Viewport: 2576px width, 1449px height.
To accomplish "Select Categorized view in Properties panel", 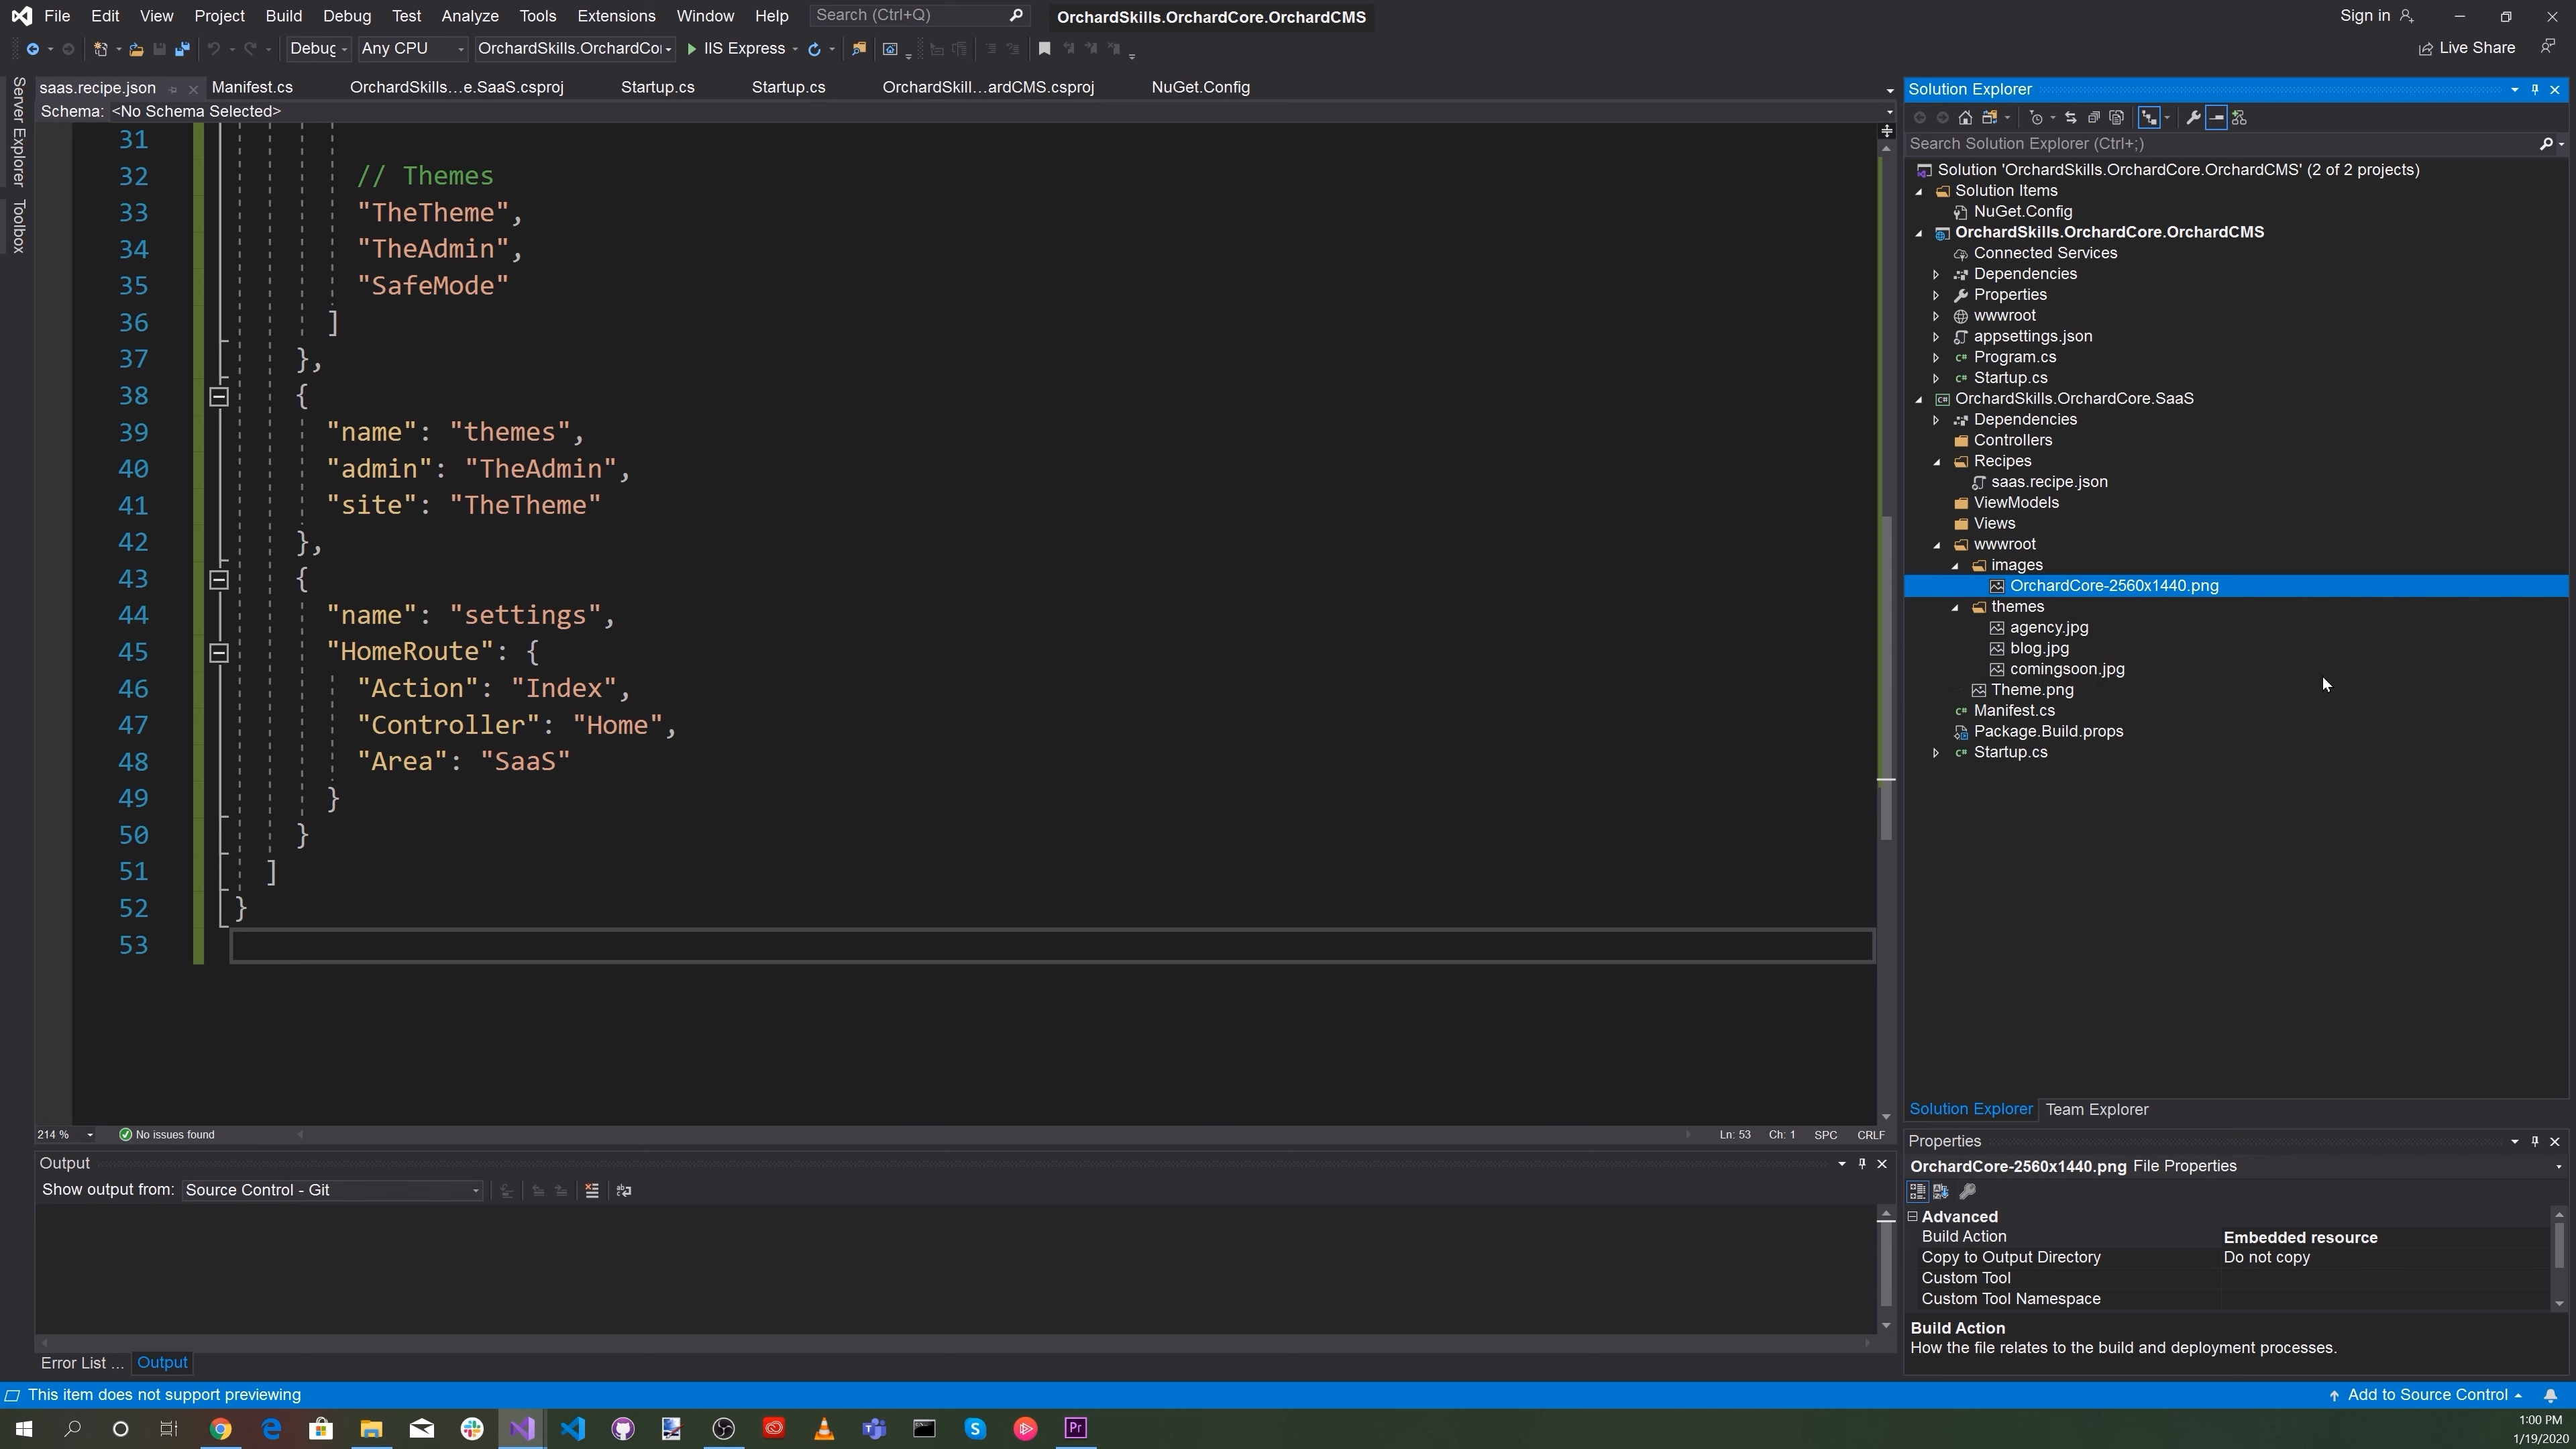I will [1917, 1192].
